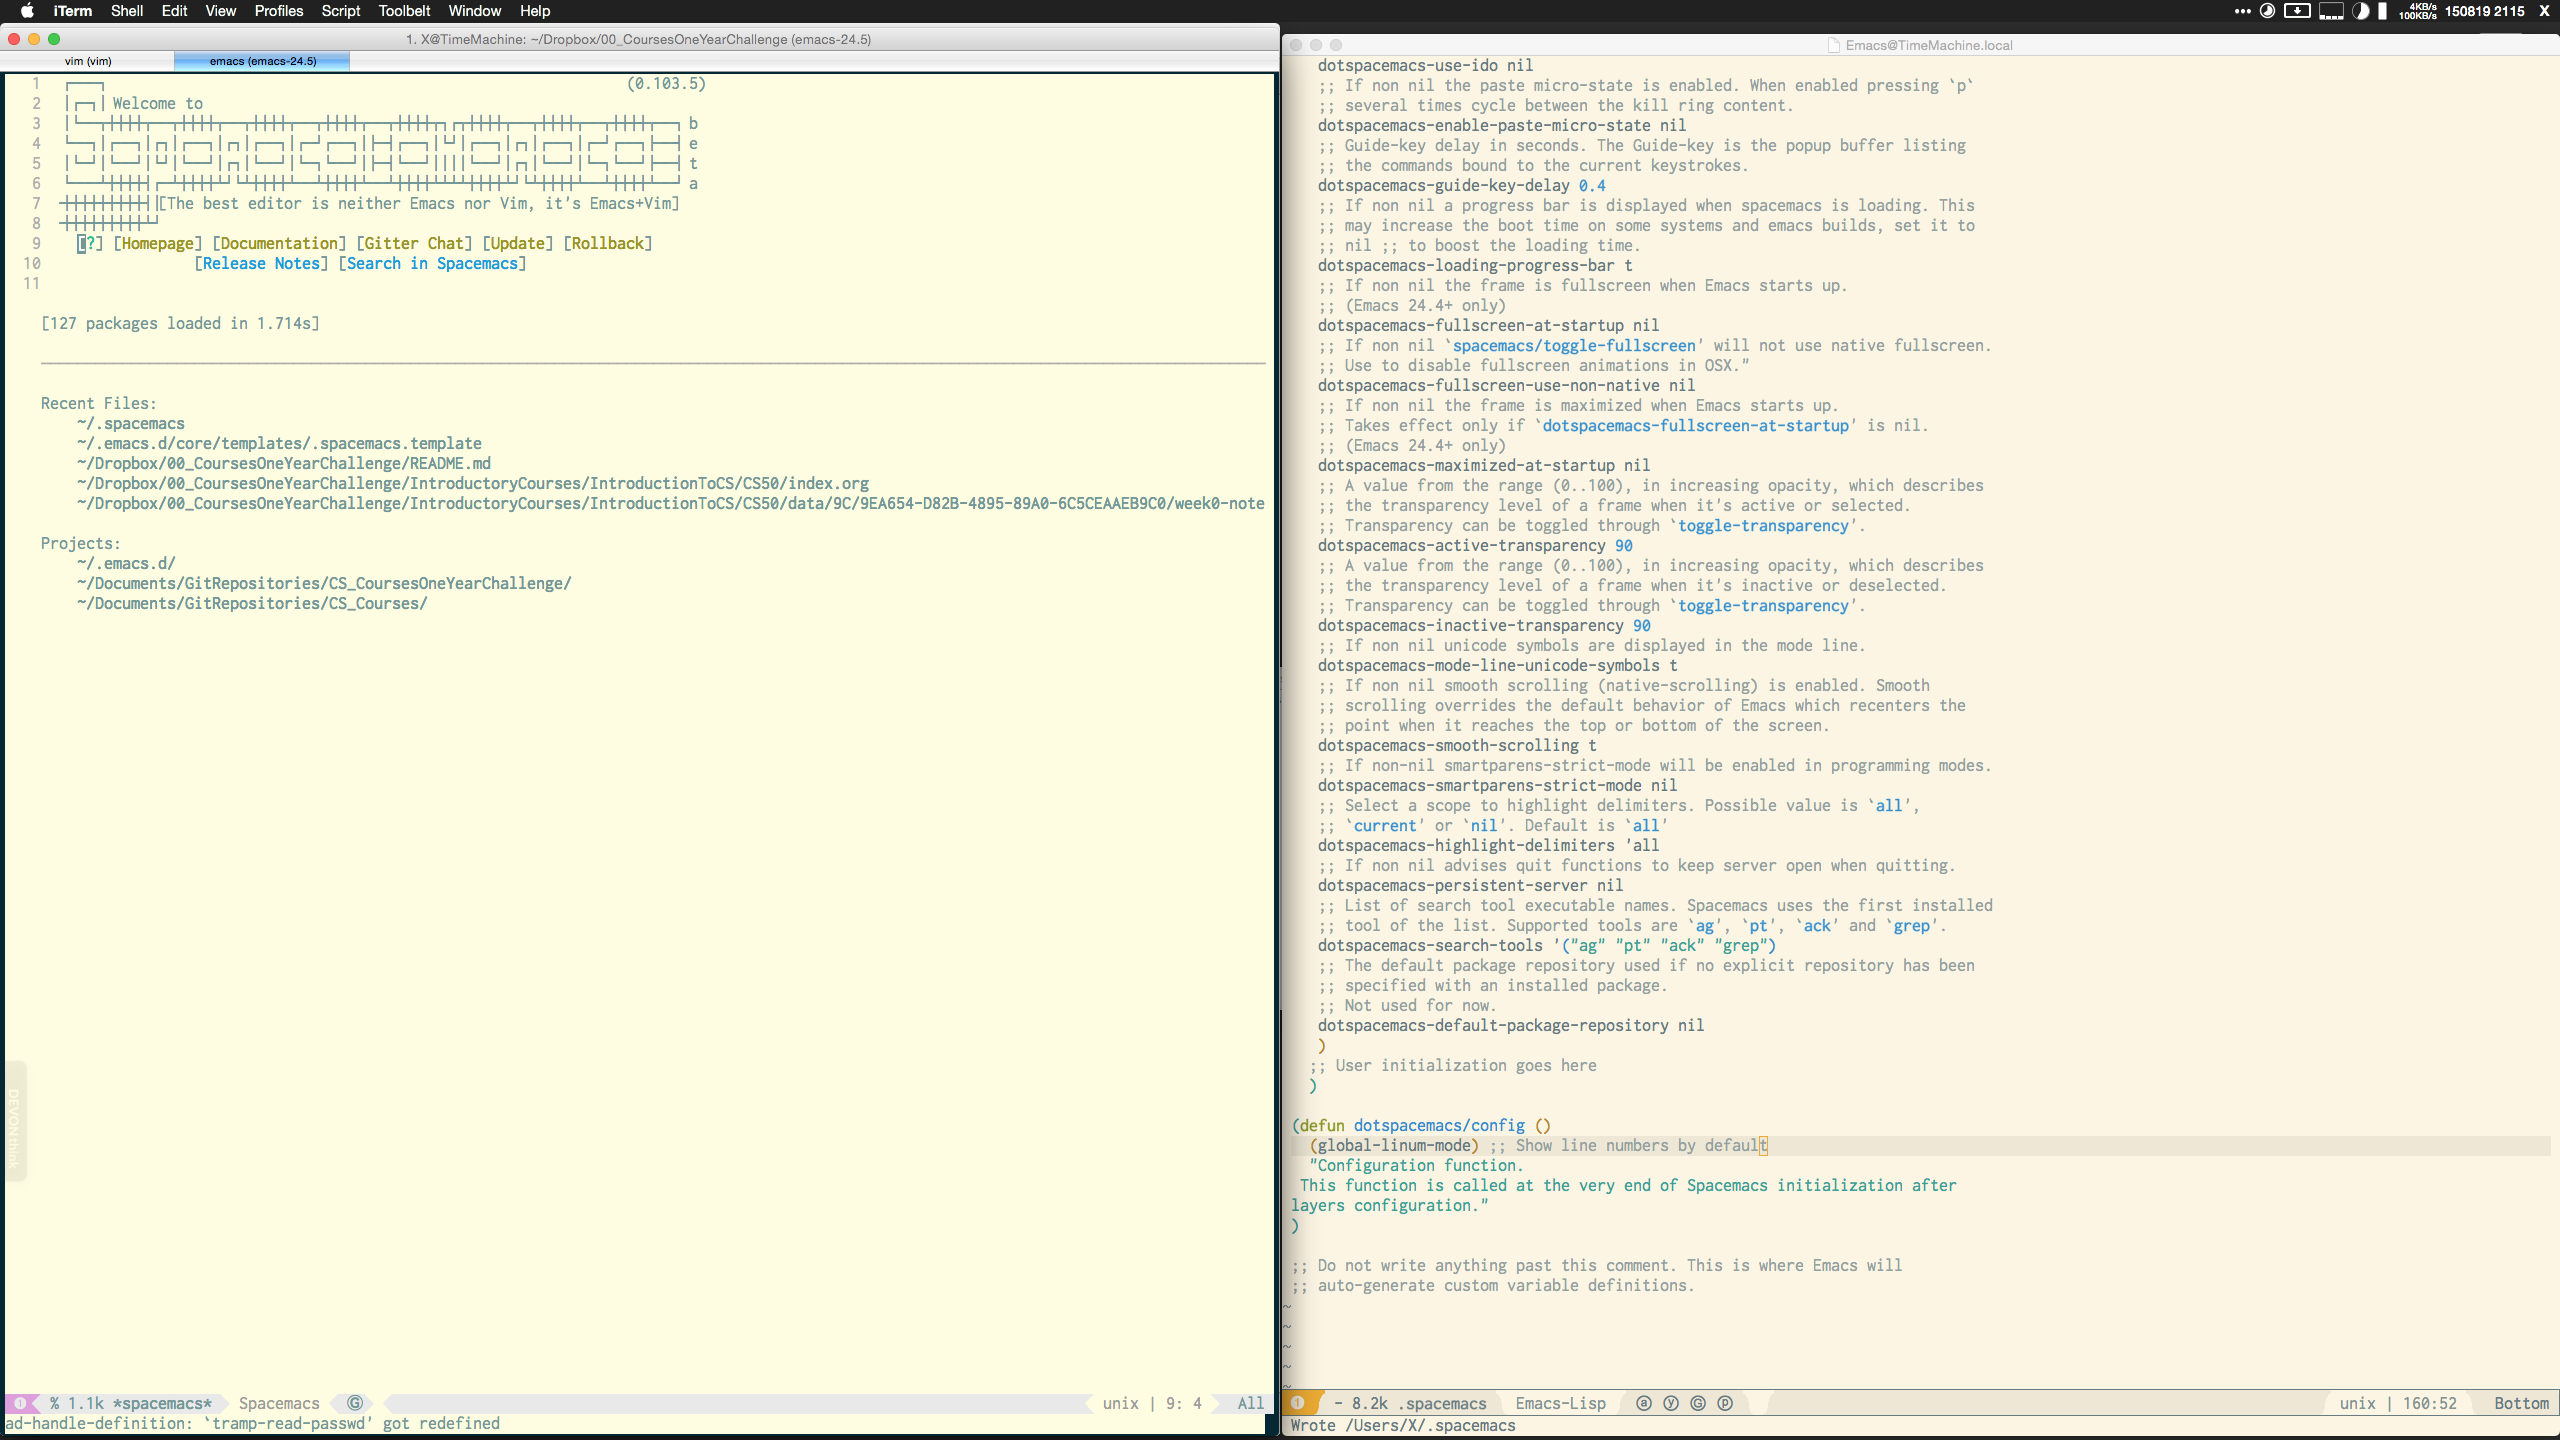Viewport: 2560px width, 1440px height.
Task: Click the [?] help button on Spacemacs banner
Action: (x=91, y=243)
